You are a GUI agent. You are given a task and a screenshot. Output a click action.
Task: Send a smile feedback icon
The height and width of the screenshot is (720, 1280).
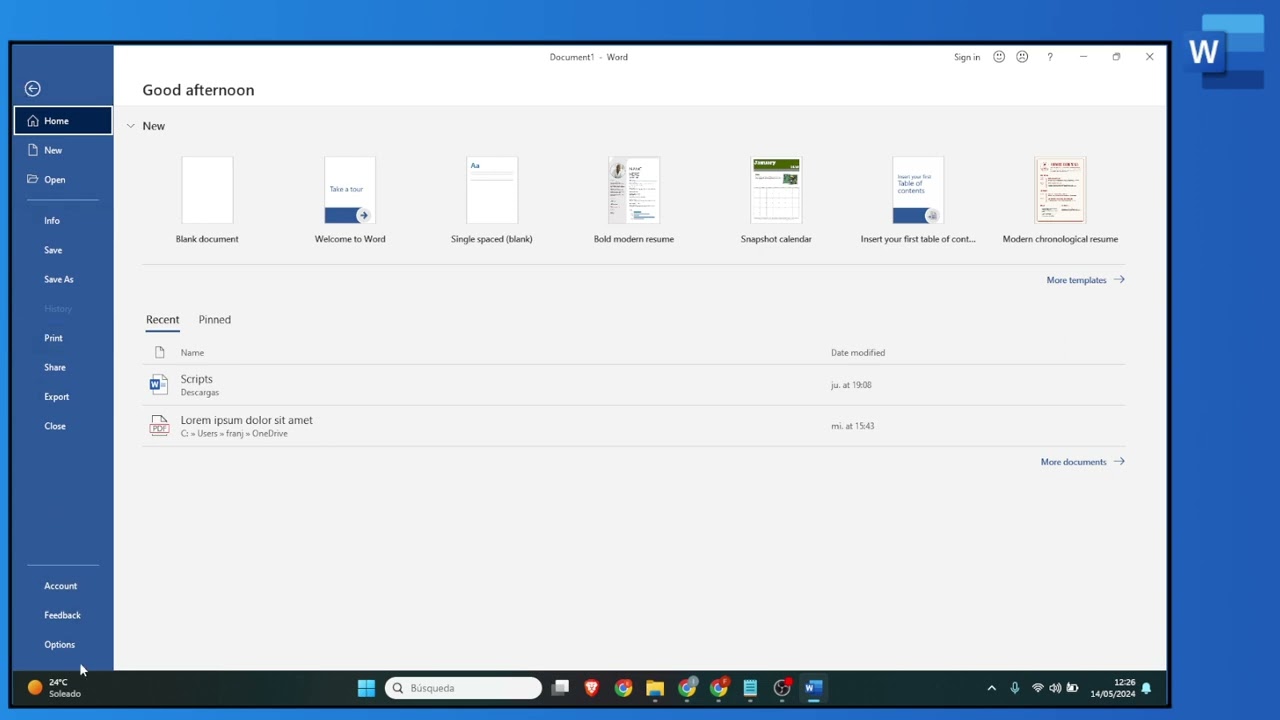[998, 57]
